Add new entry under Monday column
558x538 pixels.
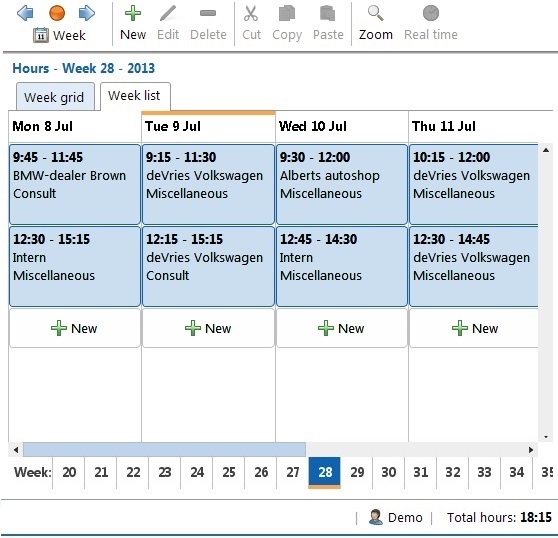point(75,328)
